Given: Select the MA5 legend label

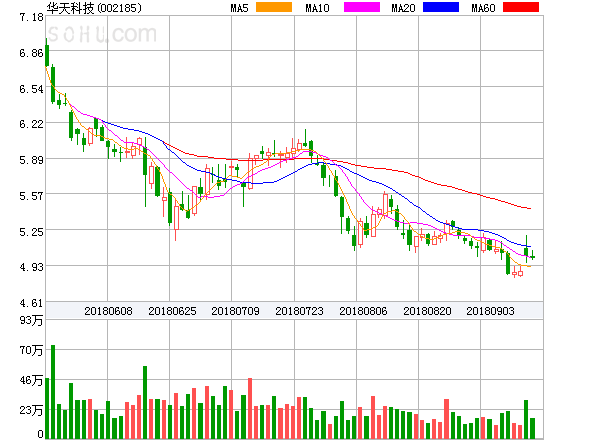Looking at the screenshot, I should coord(240,8).
